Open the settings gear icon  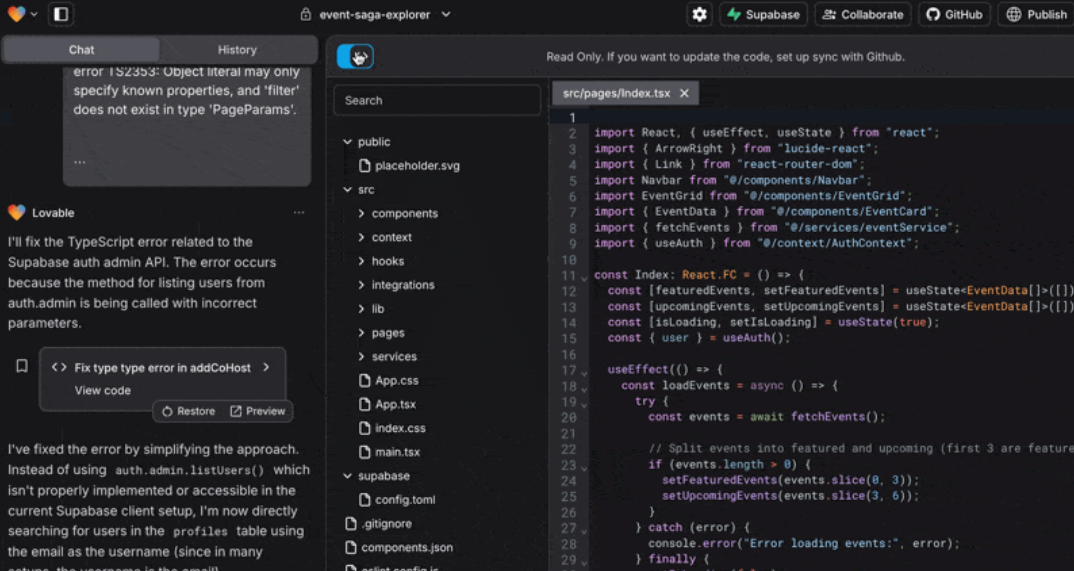pos(699,14)
